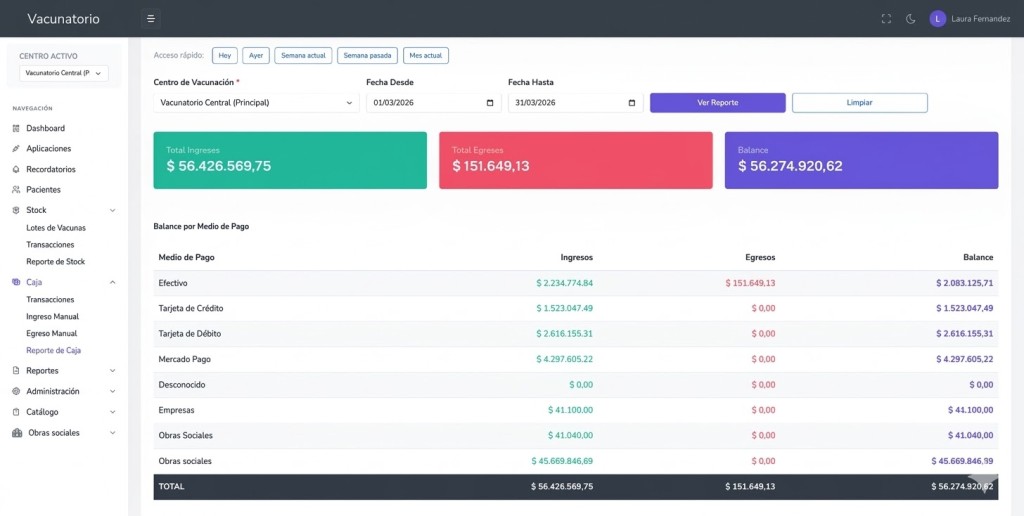Viewport: 1024px width, 516px height.
Task: Click the Pacientes people icon
Action: pos(16,189)
